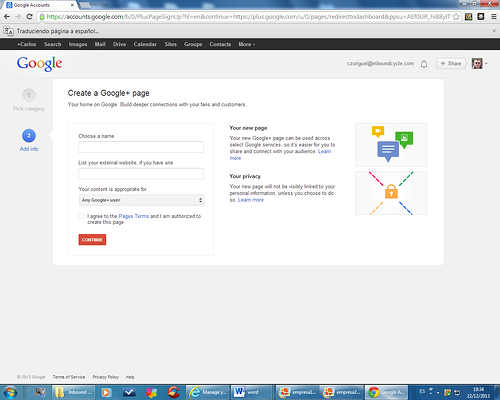Open the Inbound folder in the taskbar

pos(74,392)
